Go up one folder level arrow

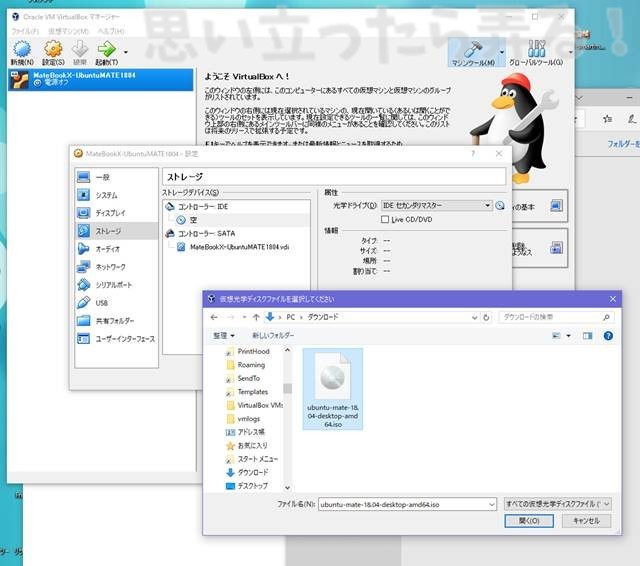click(x=256, y=317)
